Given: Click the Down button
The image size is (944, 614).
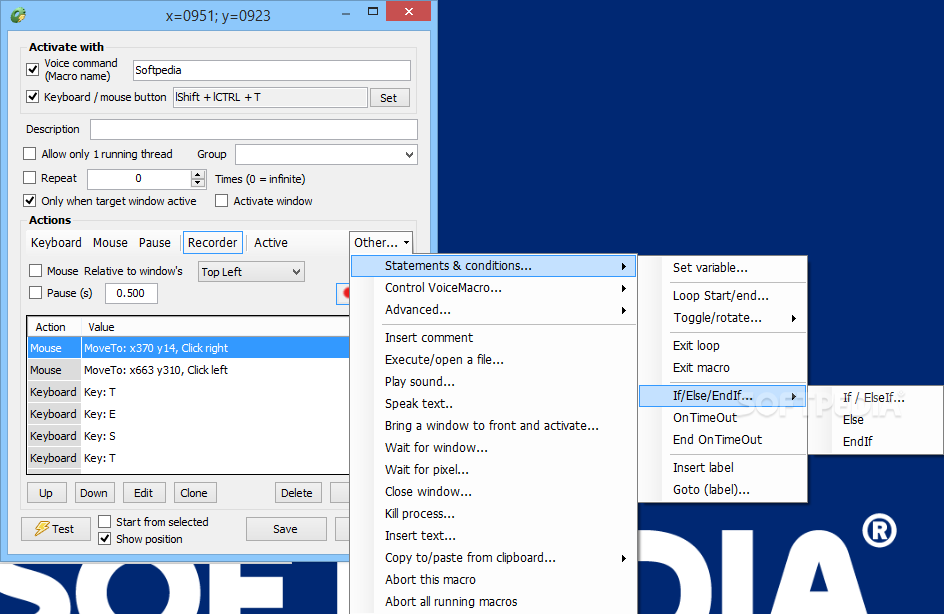Looking at the screenshot, I should click(94, 493).
